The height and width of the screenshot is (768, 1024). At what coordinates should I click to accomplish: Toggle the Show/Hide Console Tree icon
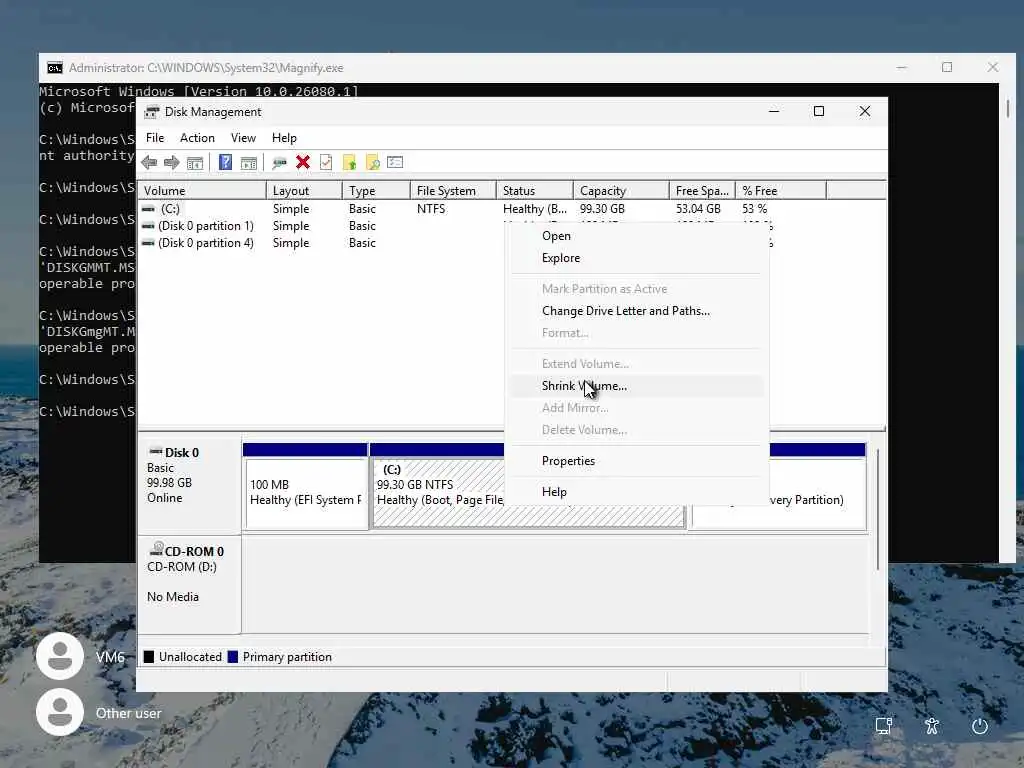coord(195,163)
